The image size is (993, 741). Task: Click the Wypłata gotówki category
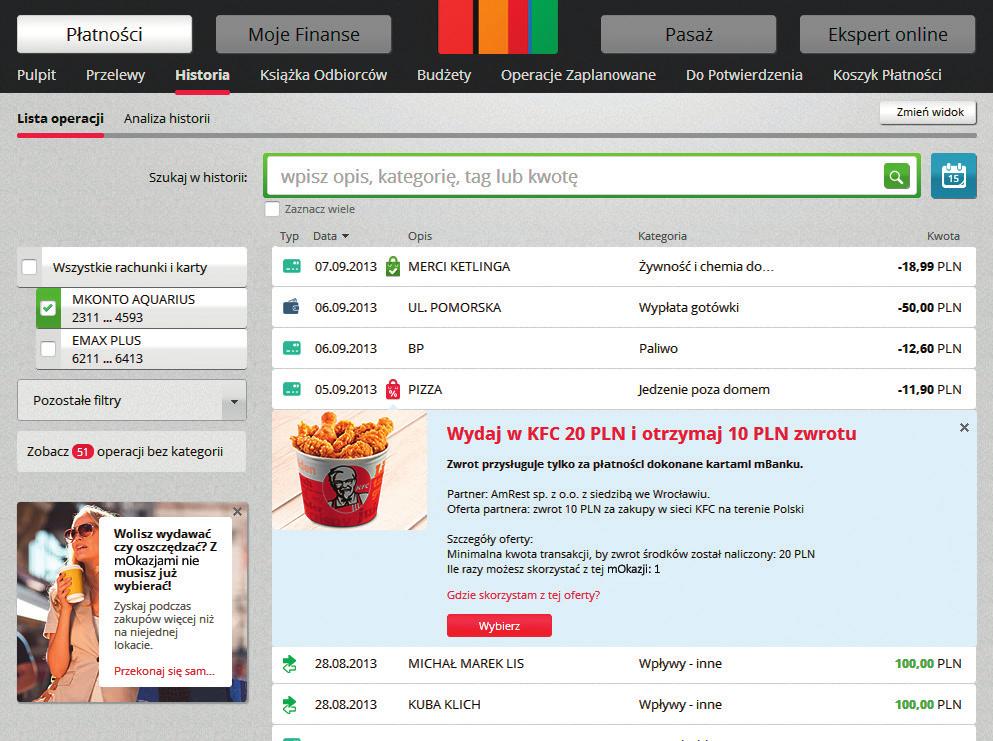(x=688, y=308)
